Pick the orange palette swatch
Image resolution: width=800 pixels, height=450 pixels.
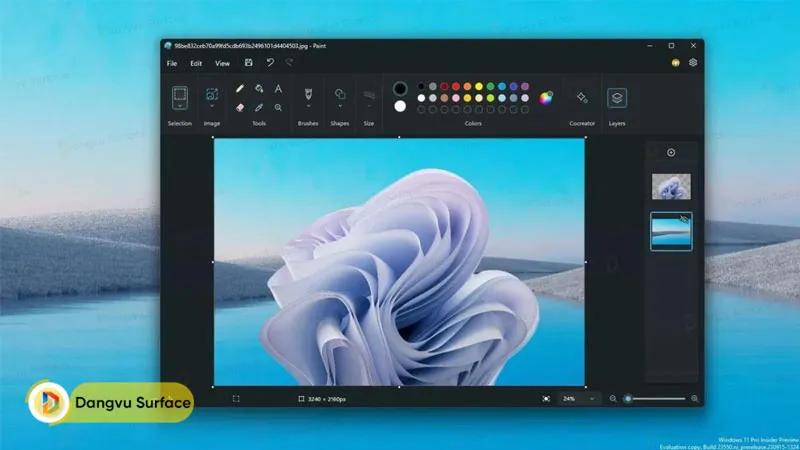pos(467,86)
